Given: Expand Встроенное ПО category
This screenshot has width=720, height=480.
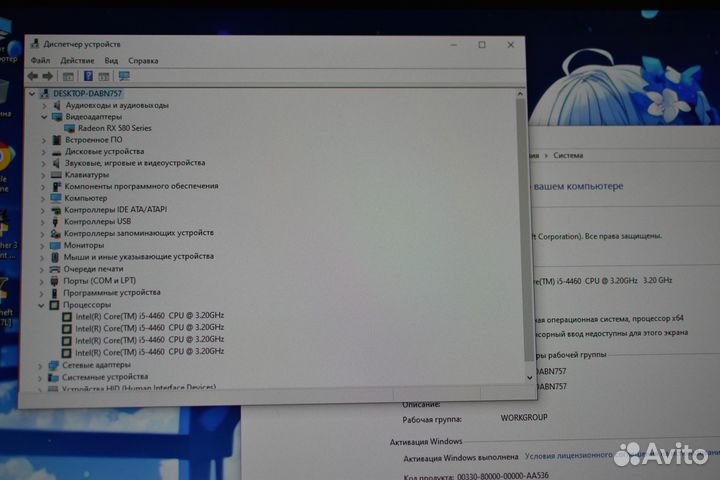Looking at the screenshot, I should coord(44,140).
